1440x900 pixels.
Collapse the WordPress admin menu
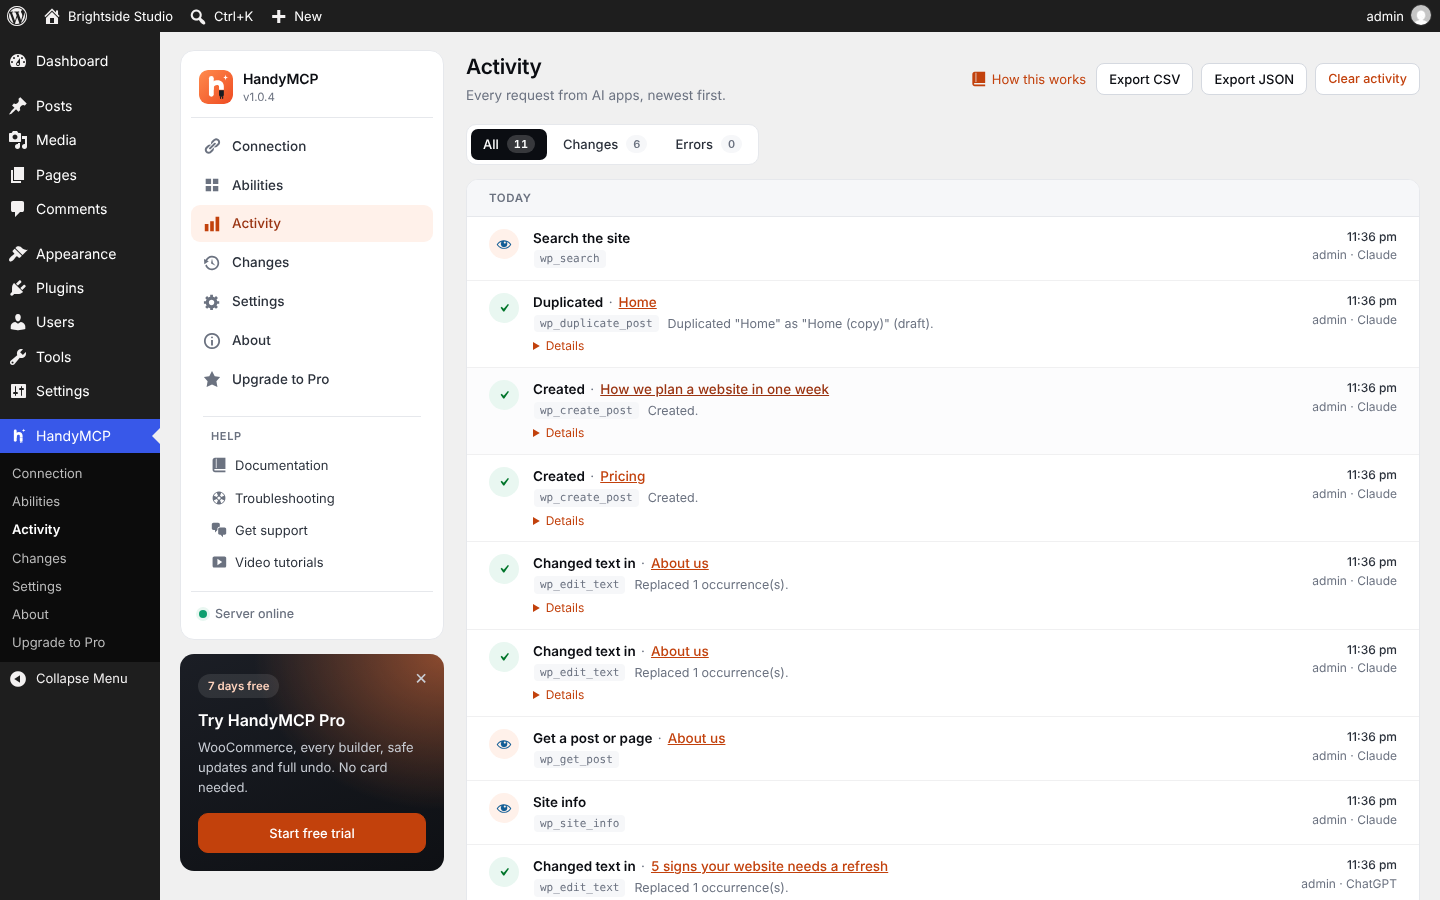(80, 678)
